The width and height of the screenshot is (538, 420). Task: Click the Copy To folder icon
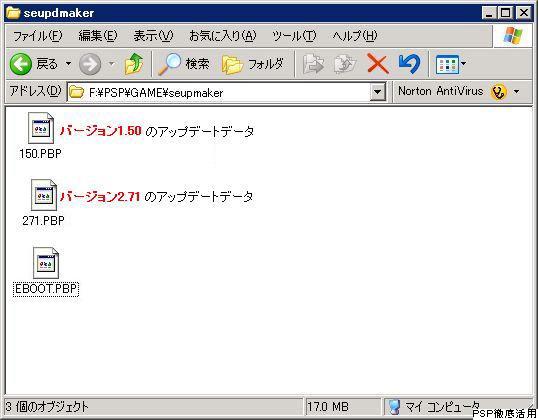coord(345,64)
